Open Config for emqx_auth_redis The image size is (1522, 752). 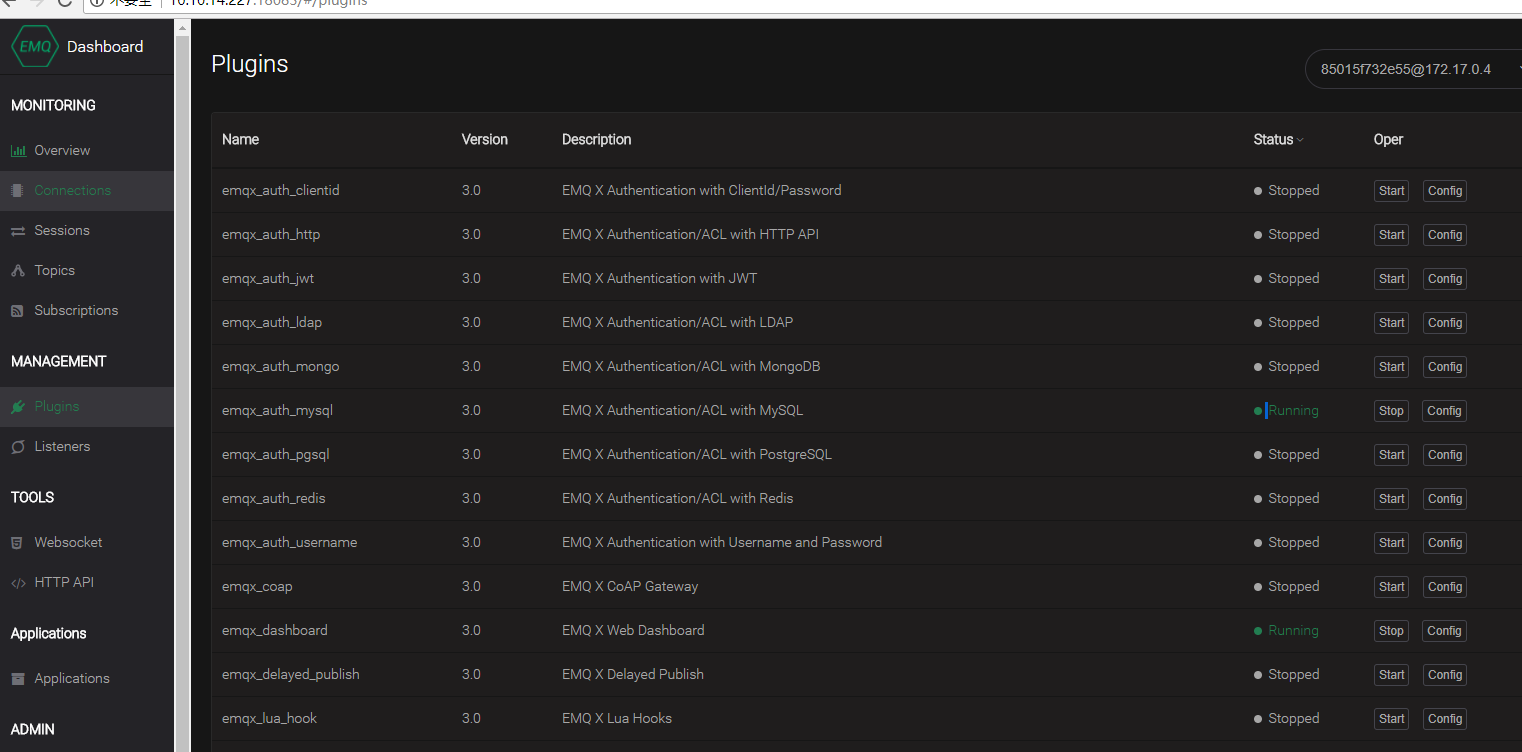click(x=1445, y=499)
